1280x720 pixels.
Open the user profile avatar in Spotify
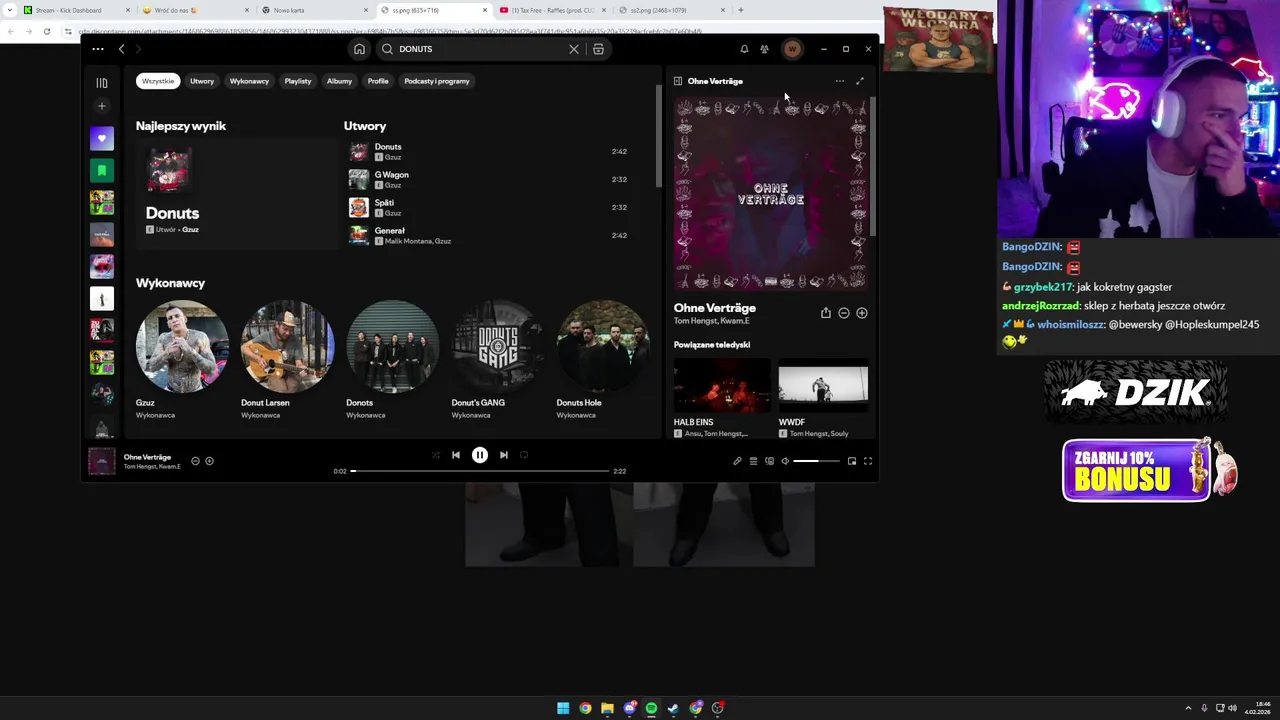[792, 49]
